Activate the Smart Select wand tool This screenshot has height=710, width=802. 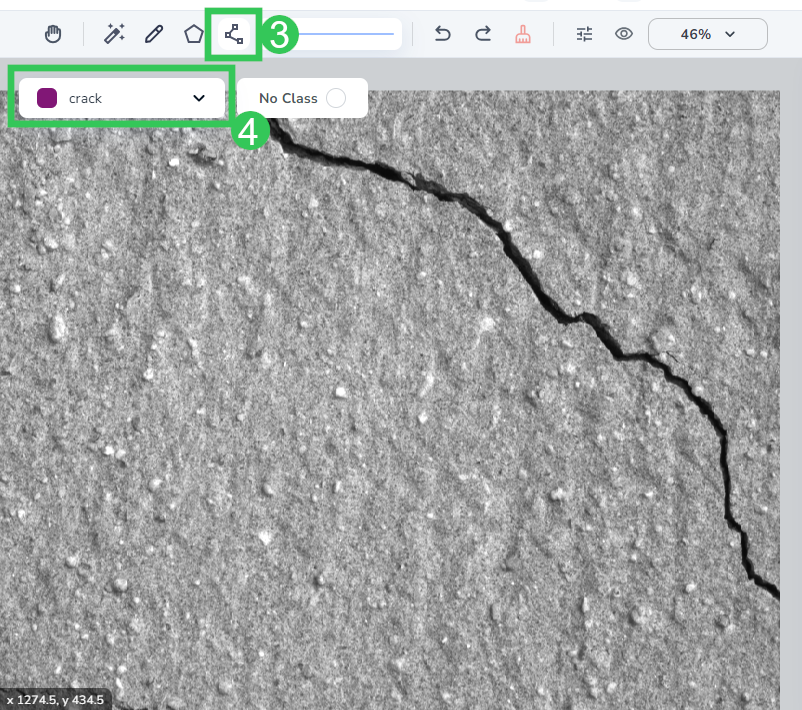tap(113, 33)
